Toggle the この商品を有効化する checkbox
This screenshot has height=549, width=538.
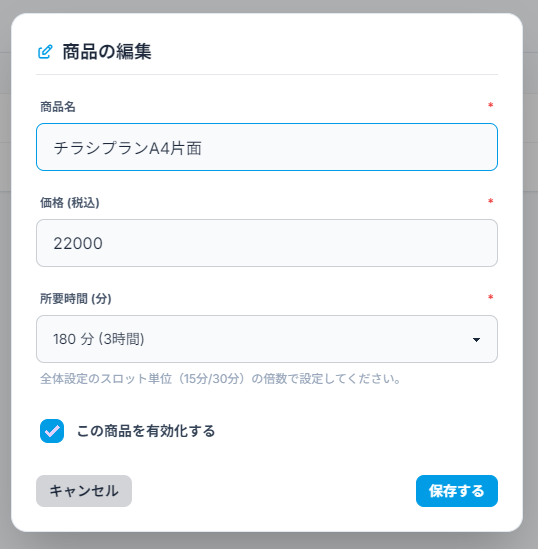tap(52, 431)
